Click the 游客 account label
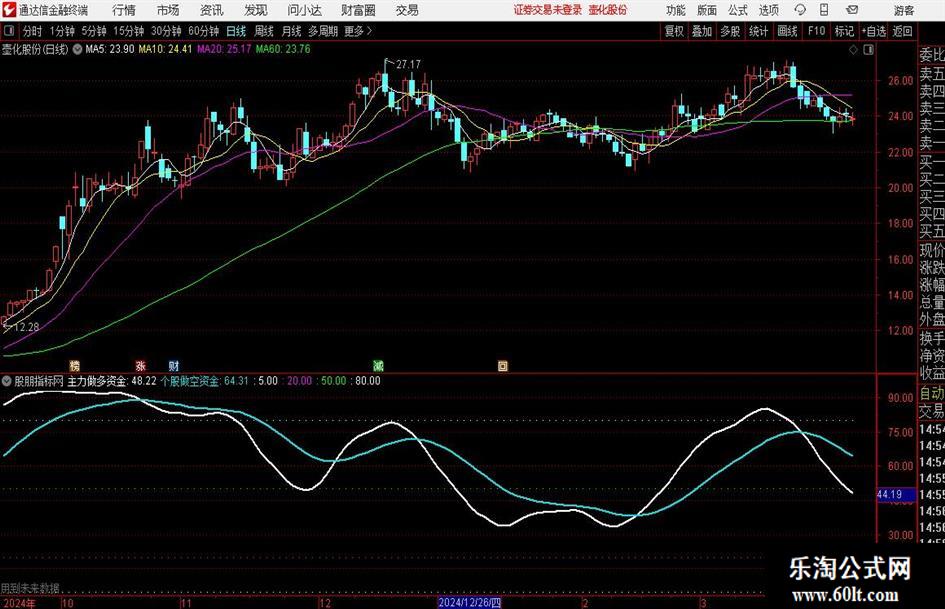Screen dimensions: 945x609 [x=904, y=10]
